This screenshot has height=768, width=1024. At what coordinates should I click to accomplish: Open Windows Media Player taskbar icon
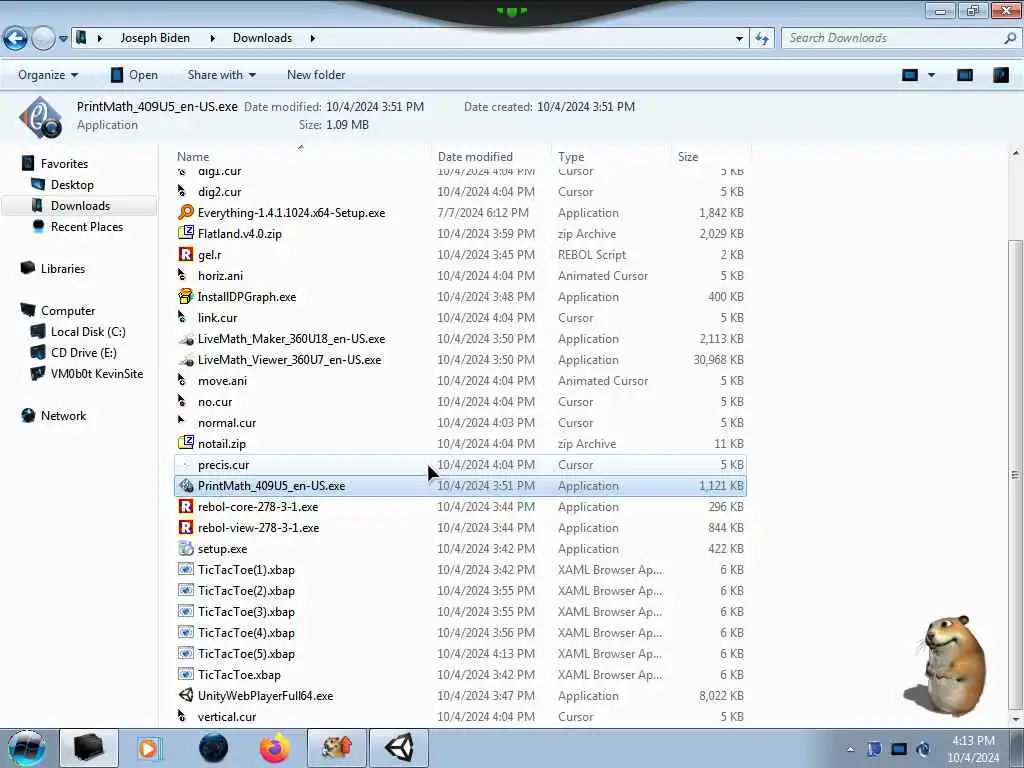pyautogui.click(x=150, y=748)
